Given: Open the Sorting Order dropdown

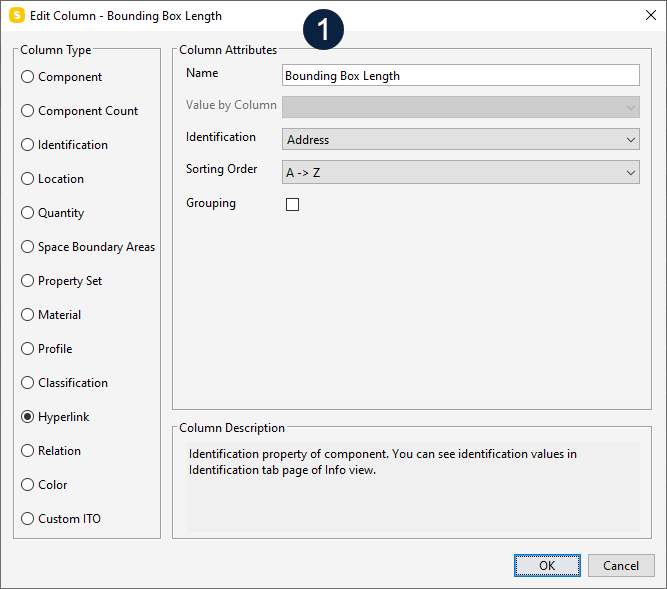Looking at the screenshot, I should 461,172.
